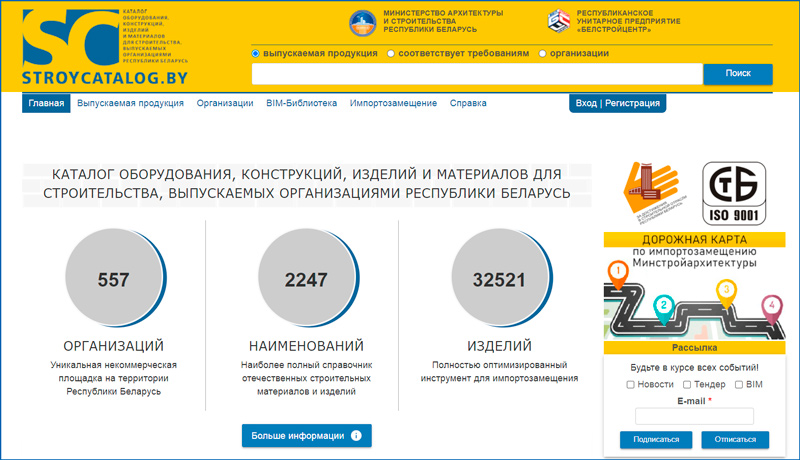This screenshot has width=800, height=460.
Task: Tick the BIM subscription checkbox
Action: click(x=739, y=384)
